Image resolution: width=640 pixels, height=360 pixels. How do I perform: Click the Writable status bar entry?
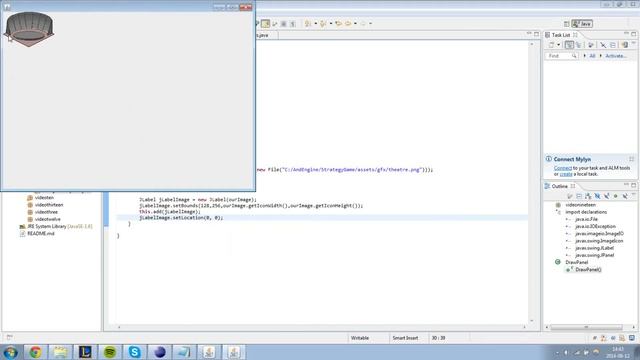[360, 338]
